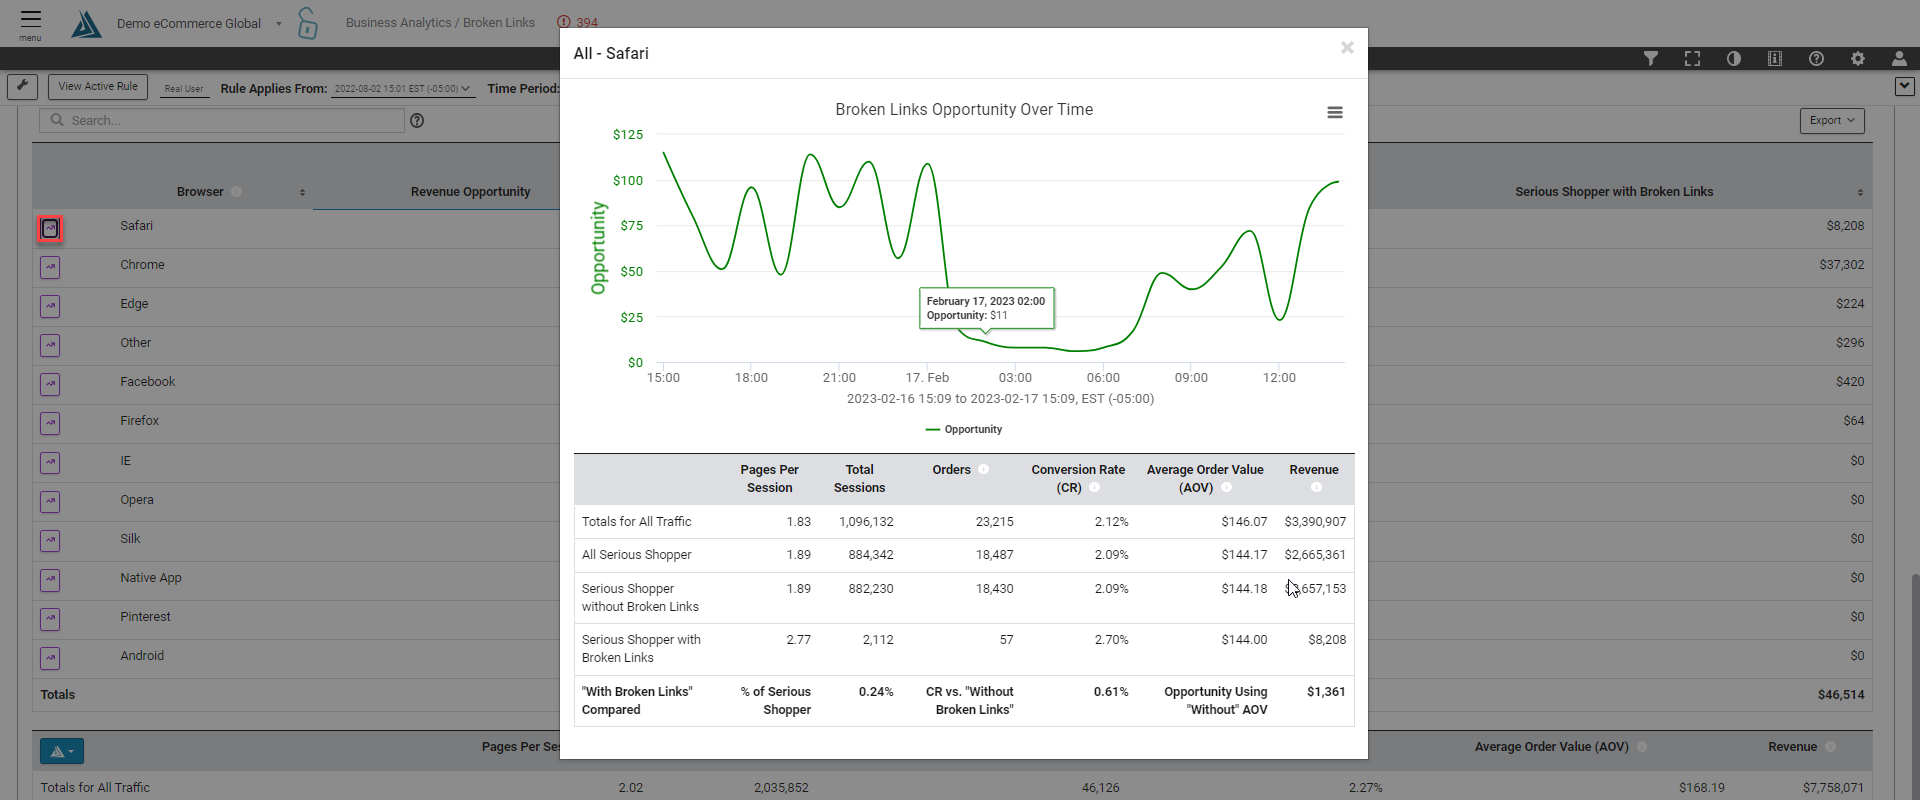The height and width of the screenshot is (800, 1920).
Task: Toggle the Opportunity series in legend
Action: (964, 430)
